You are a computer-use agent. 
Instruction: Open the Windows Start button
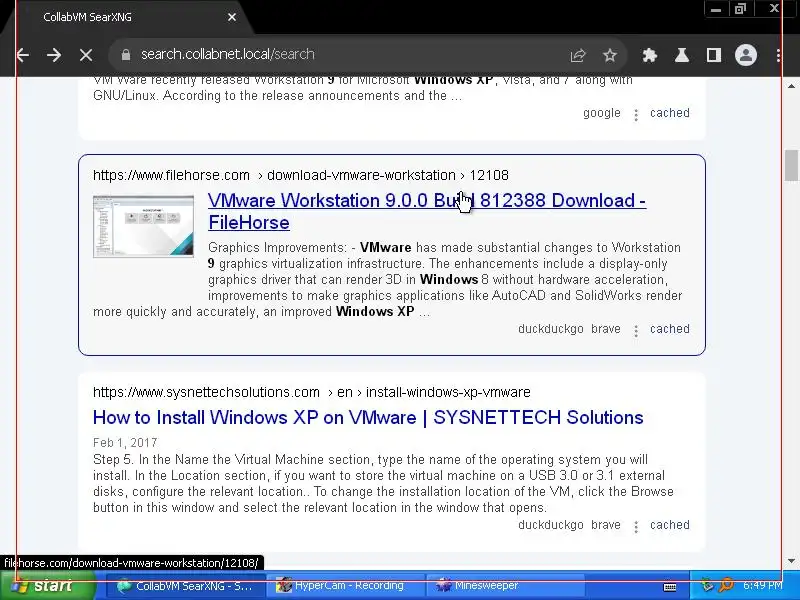[x=48, y=586]
